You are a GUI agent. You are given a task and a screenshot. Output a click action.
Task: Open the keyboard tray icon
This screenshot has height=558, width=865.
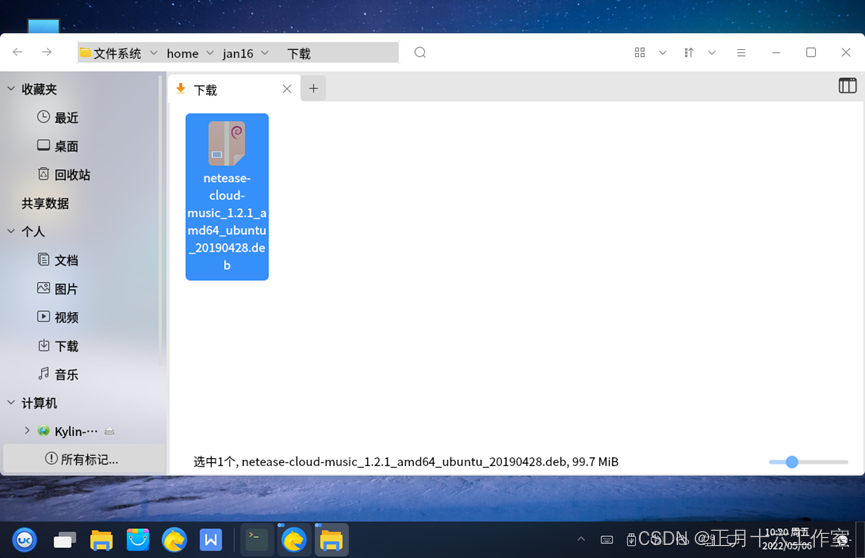tap(607, 540)
